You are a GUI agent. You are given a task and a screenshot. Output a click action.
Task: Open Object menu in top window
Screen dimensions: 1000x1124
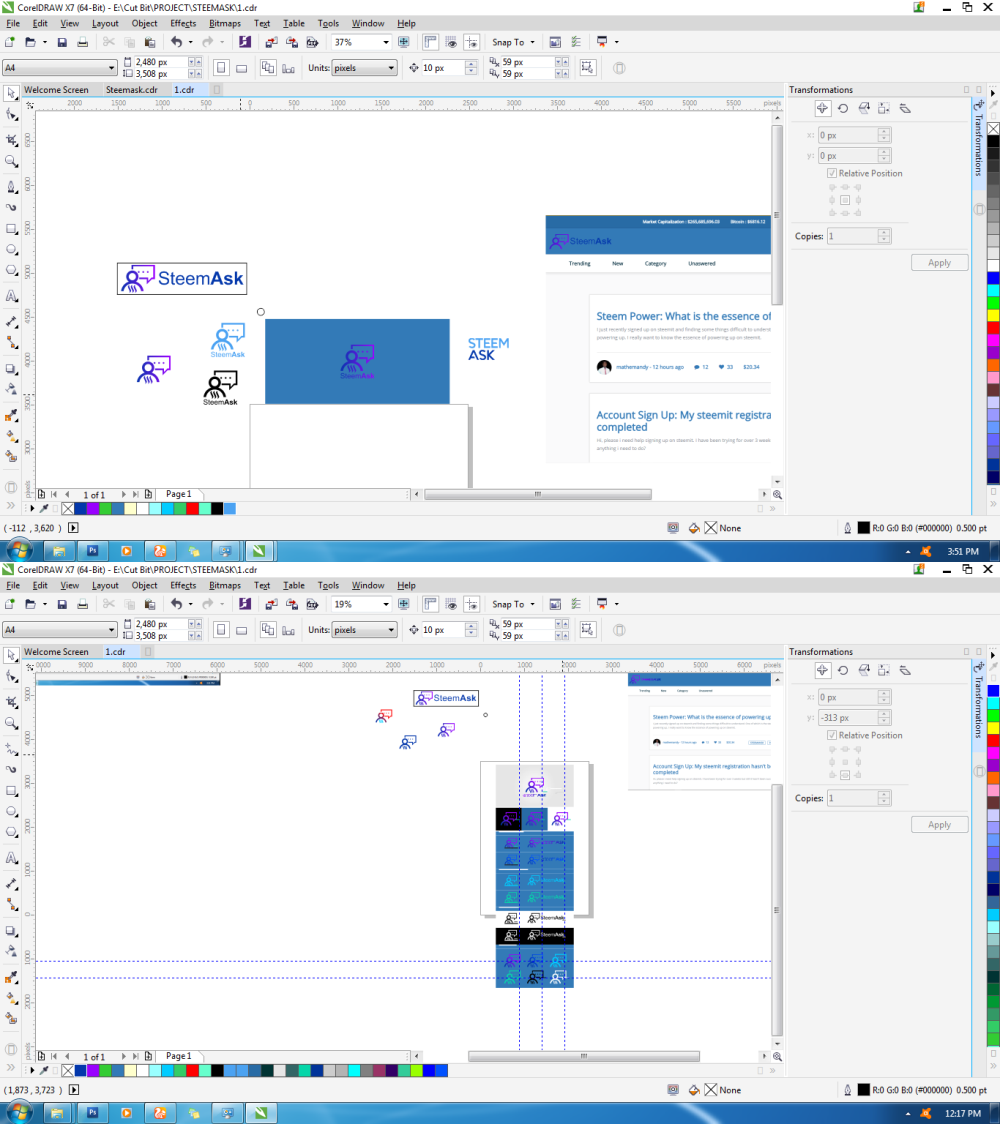[144, 23]
